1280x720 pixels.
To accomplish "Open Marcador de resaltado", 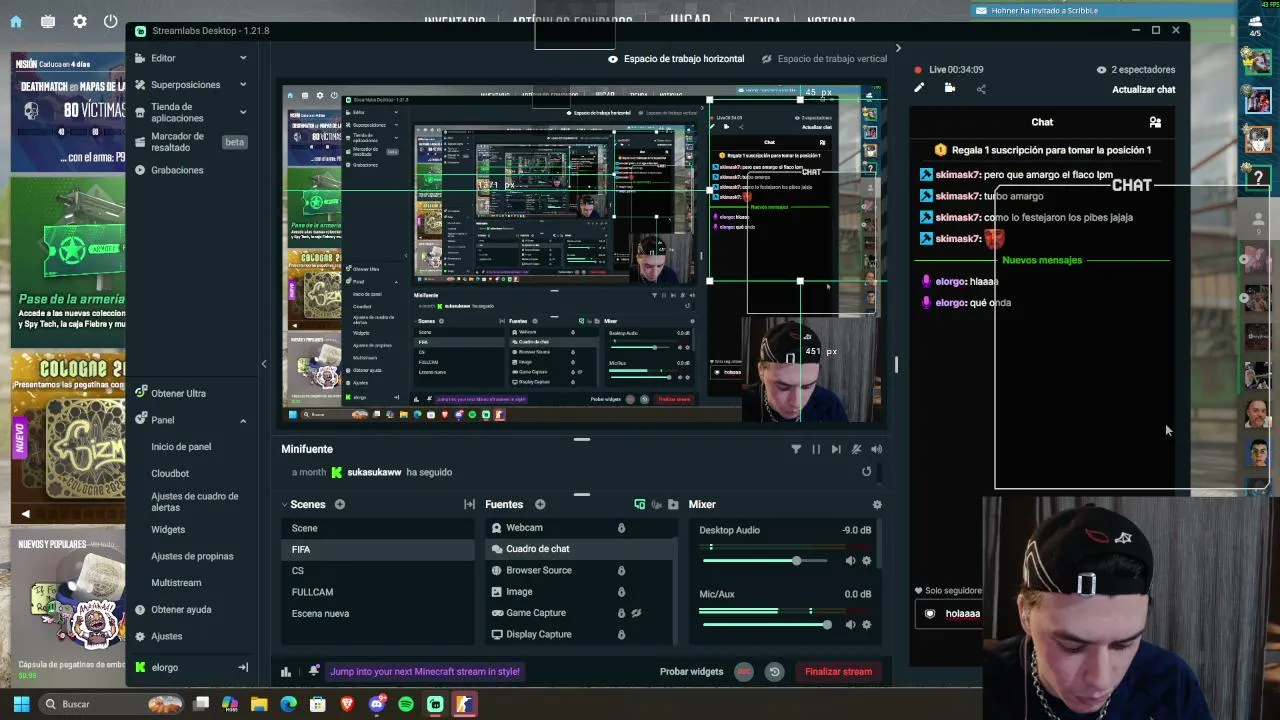I will pyautogui.click(x=177, y=142).
